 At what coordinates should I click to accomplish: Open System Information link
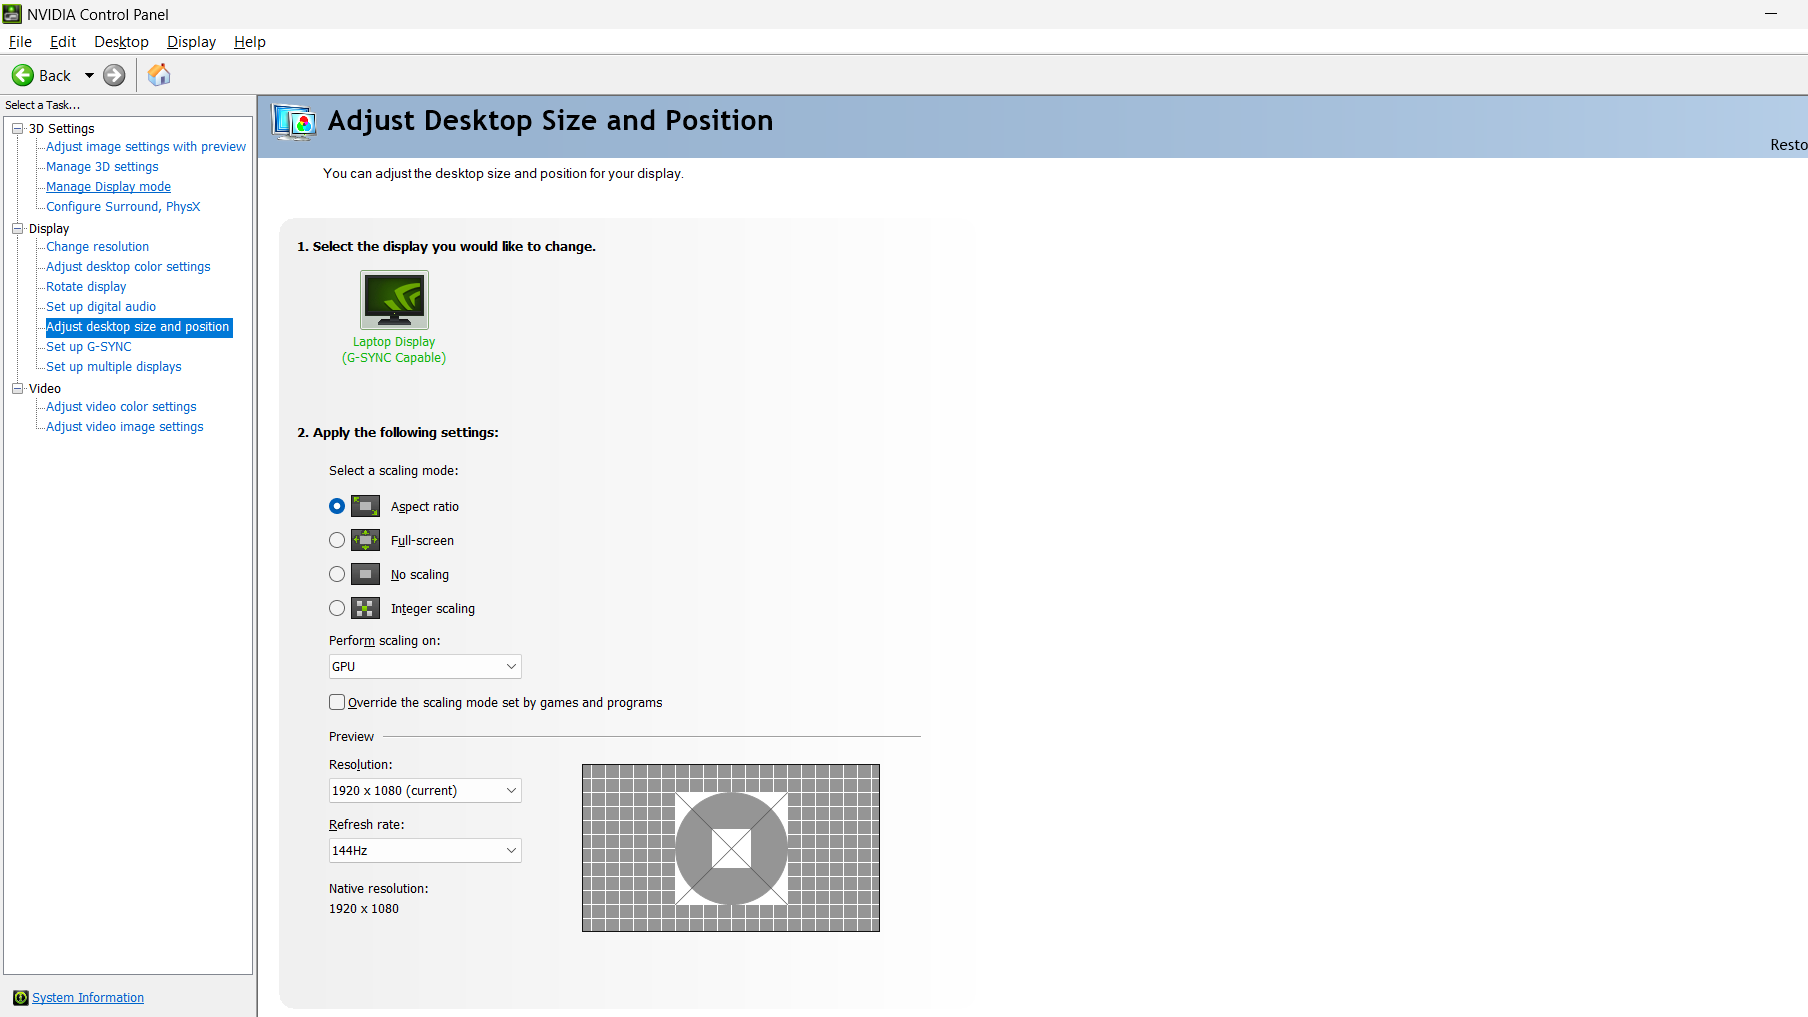88,998
